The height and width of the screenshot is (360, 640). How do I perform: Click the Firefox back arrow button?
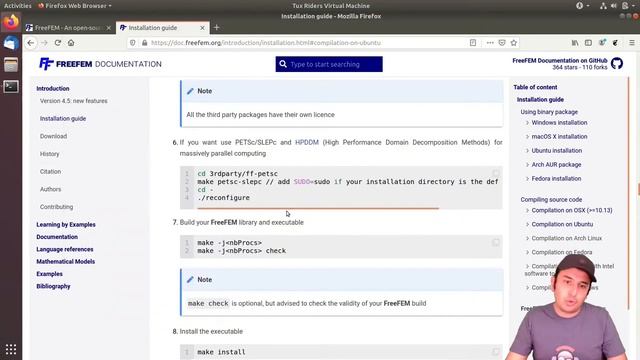coord(31,43)
